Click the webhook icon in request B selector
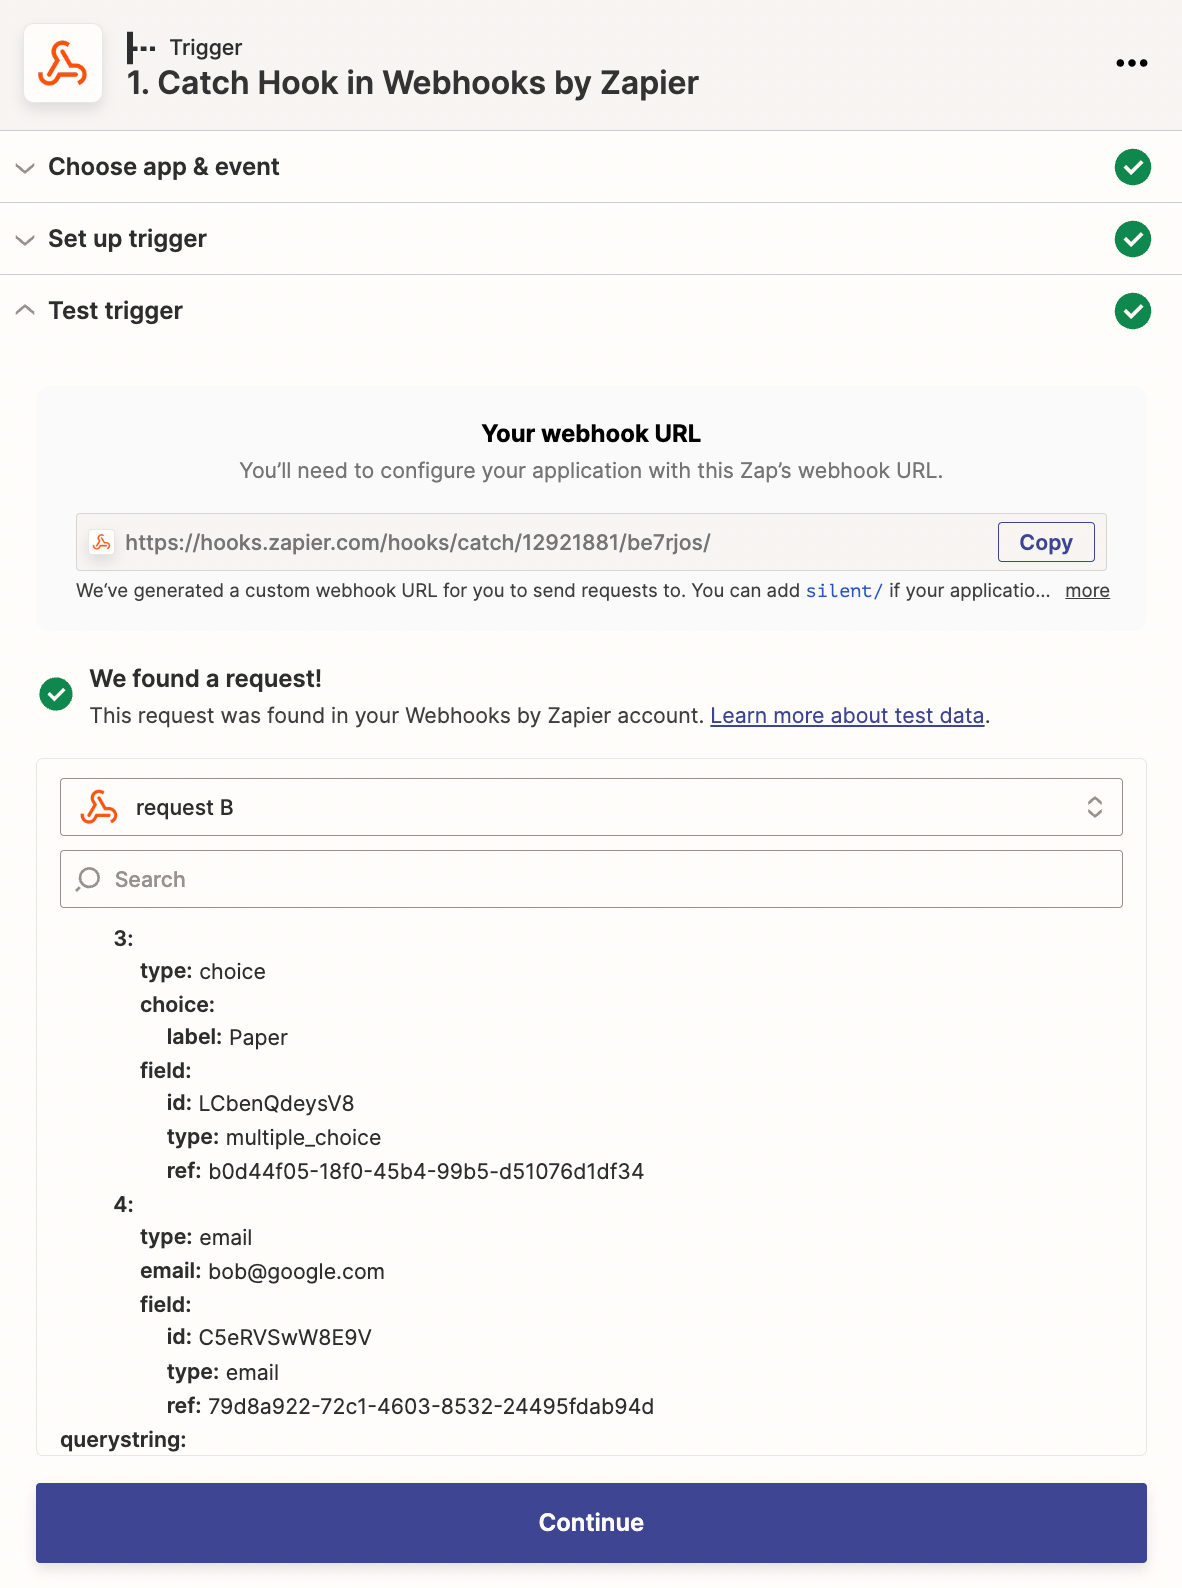The width and height of the screenshot is (1182, 1588). [99, 807]
